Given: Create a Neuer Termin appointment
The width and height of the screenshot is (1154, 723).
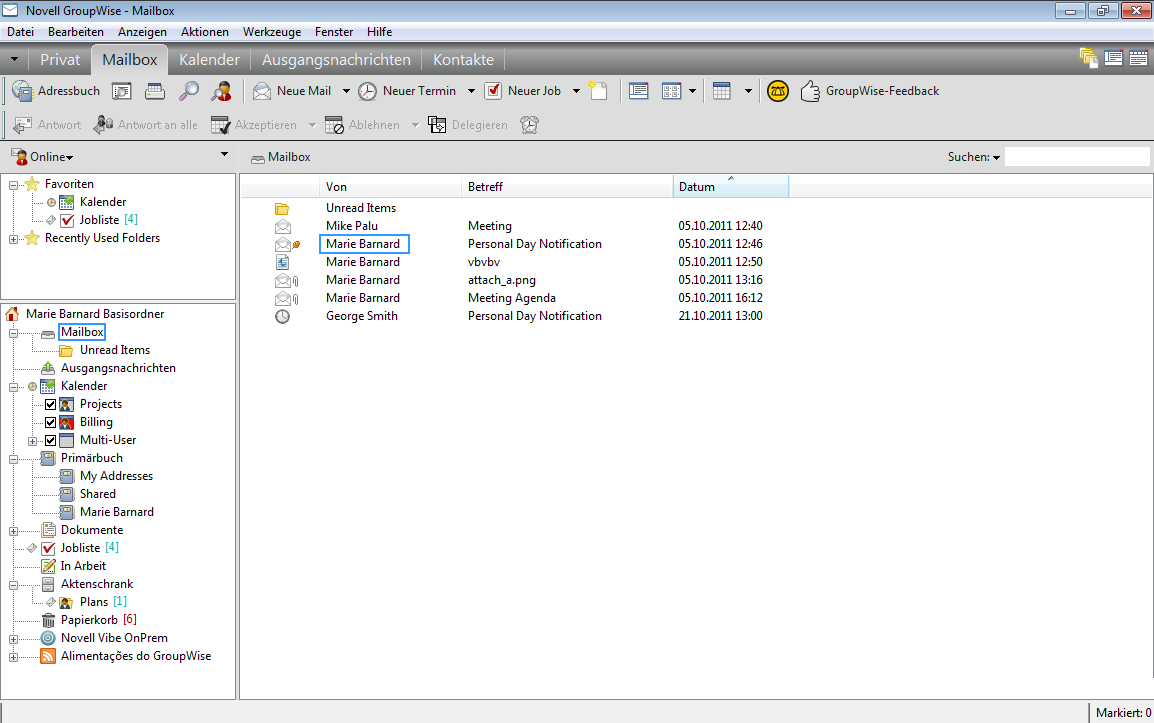Looking at the screenshot, I should tap(407, 91).
